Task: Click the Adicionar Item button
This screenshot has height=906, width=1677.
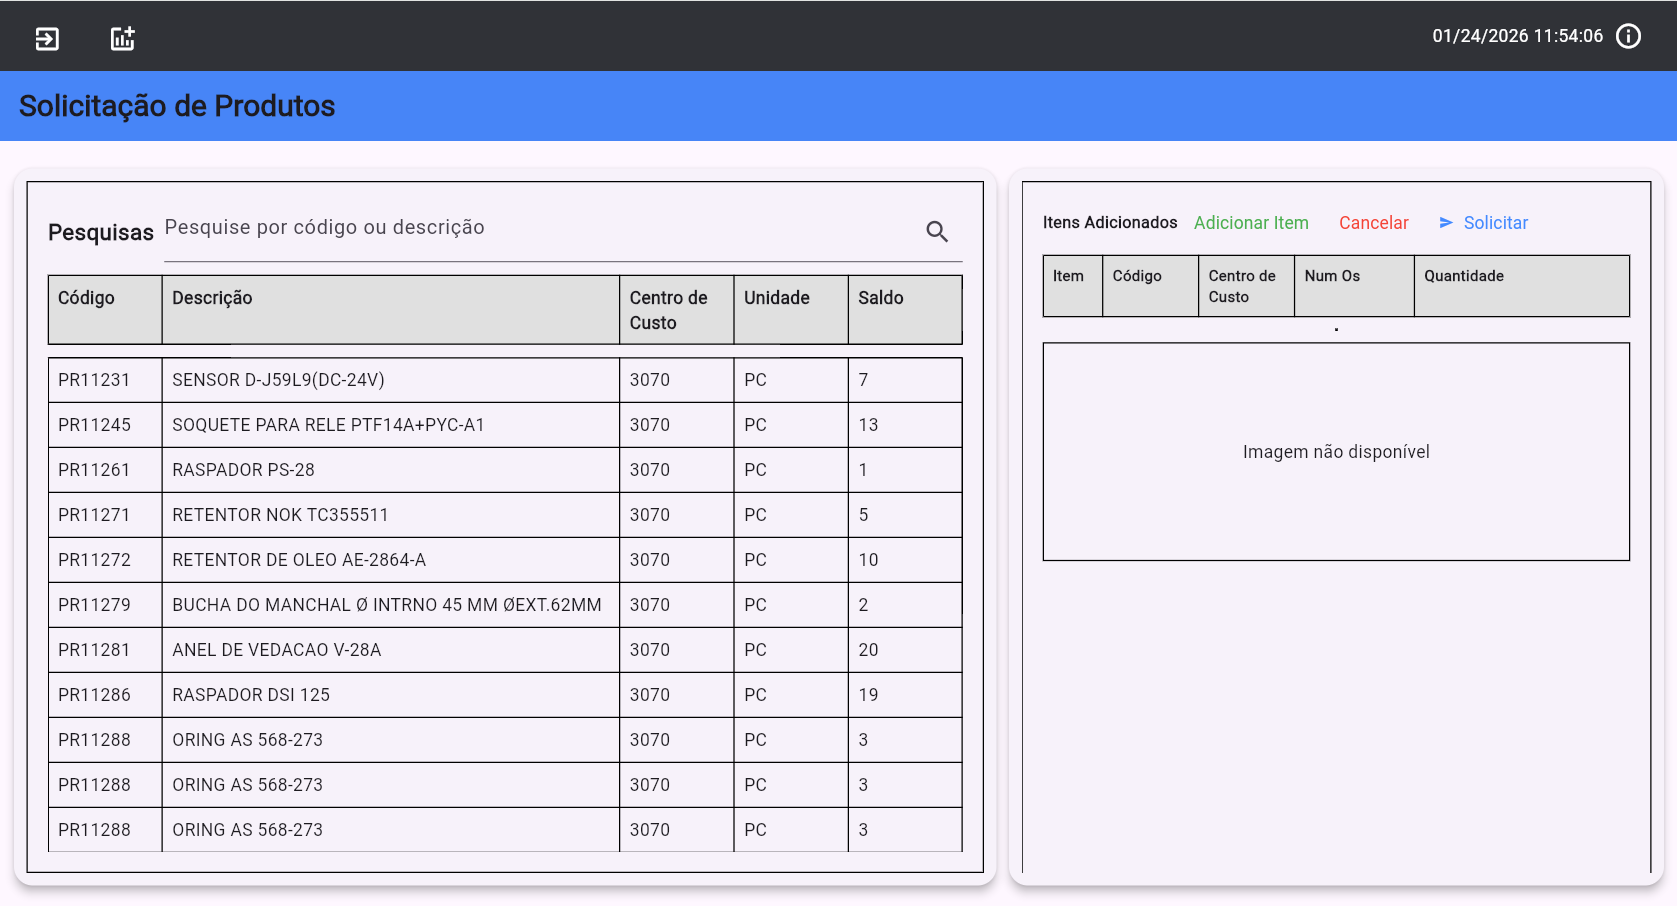Action: click(1250, 223)
